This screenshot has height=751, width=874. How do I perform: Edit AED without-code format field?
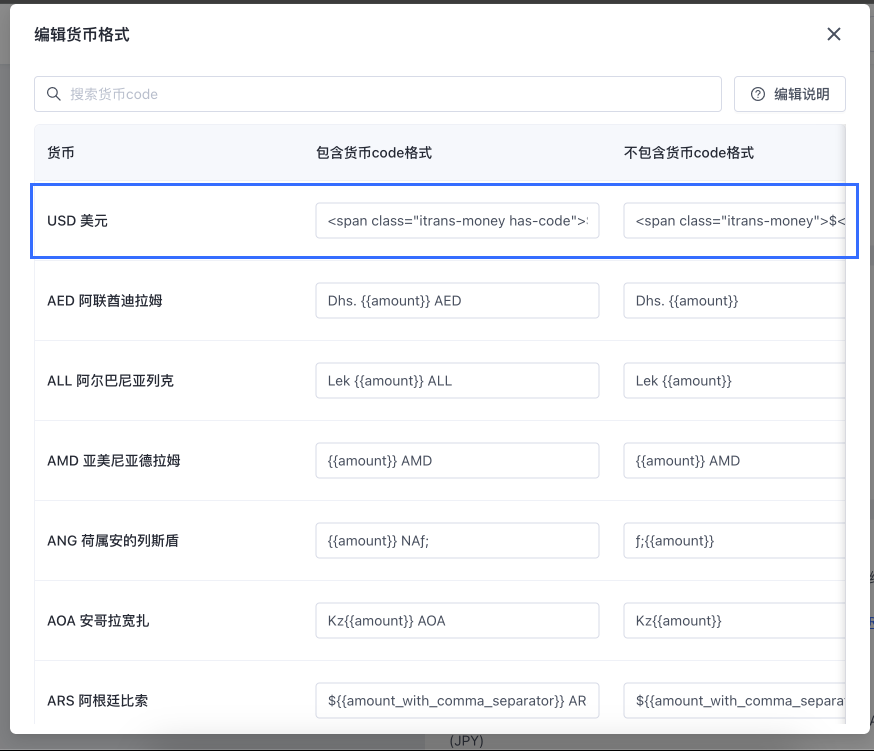click(735, 301)
